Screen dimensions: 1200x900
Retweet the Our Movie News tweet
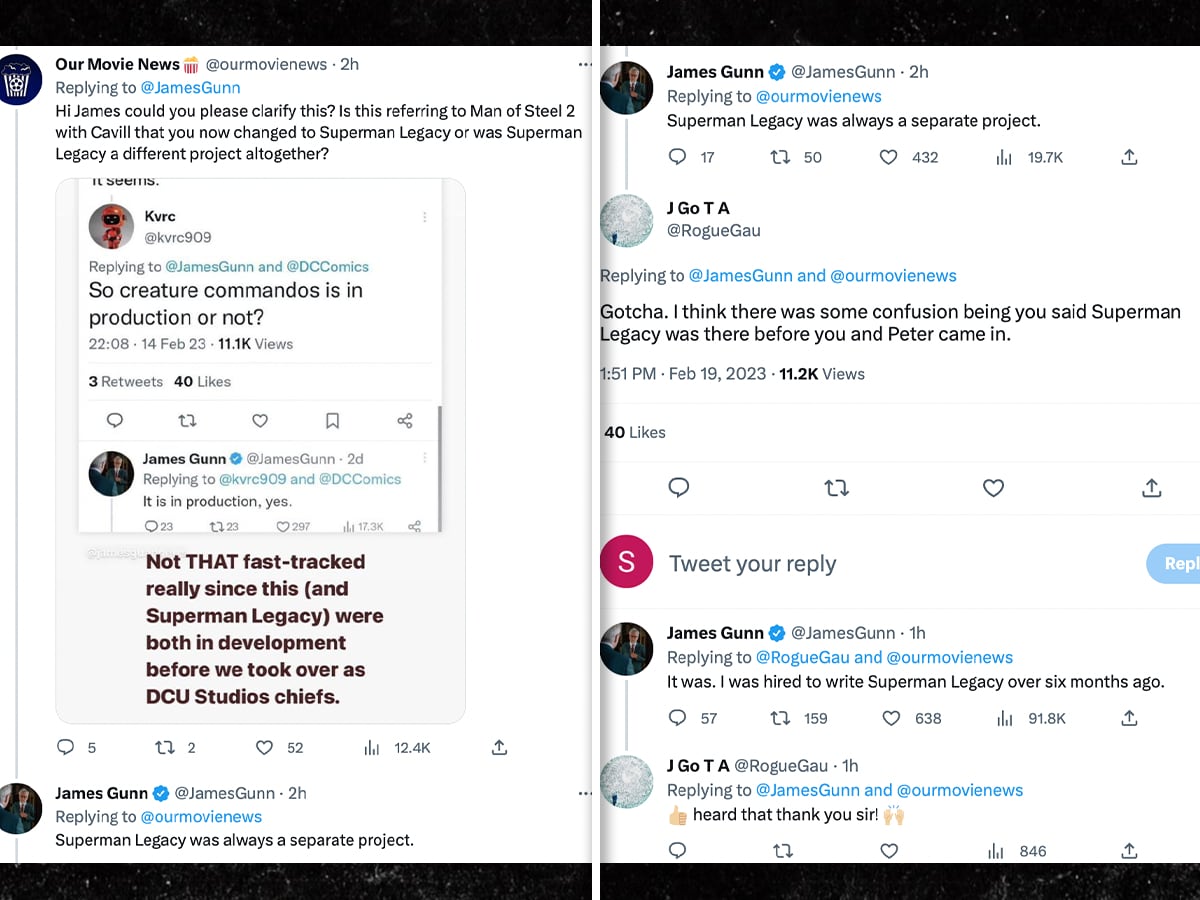click(x=163, y=747)
